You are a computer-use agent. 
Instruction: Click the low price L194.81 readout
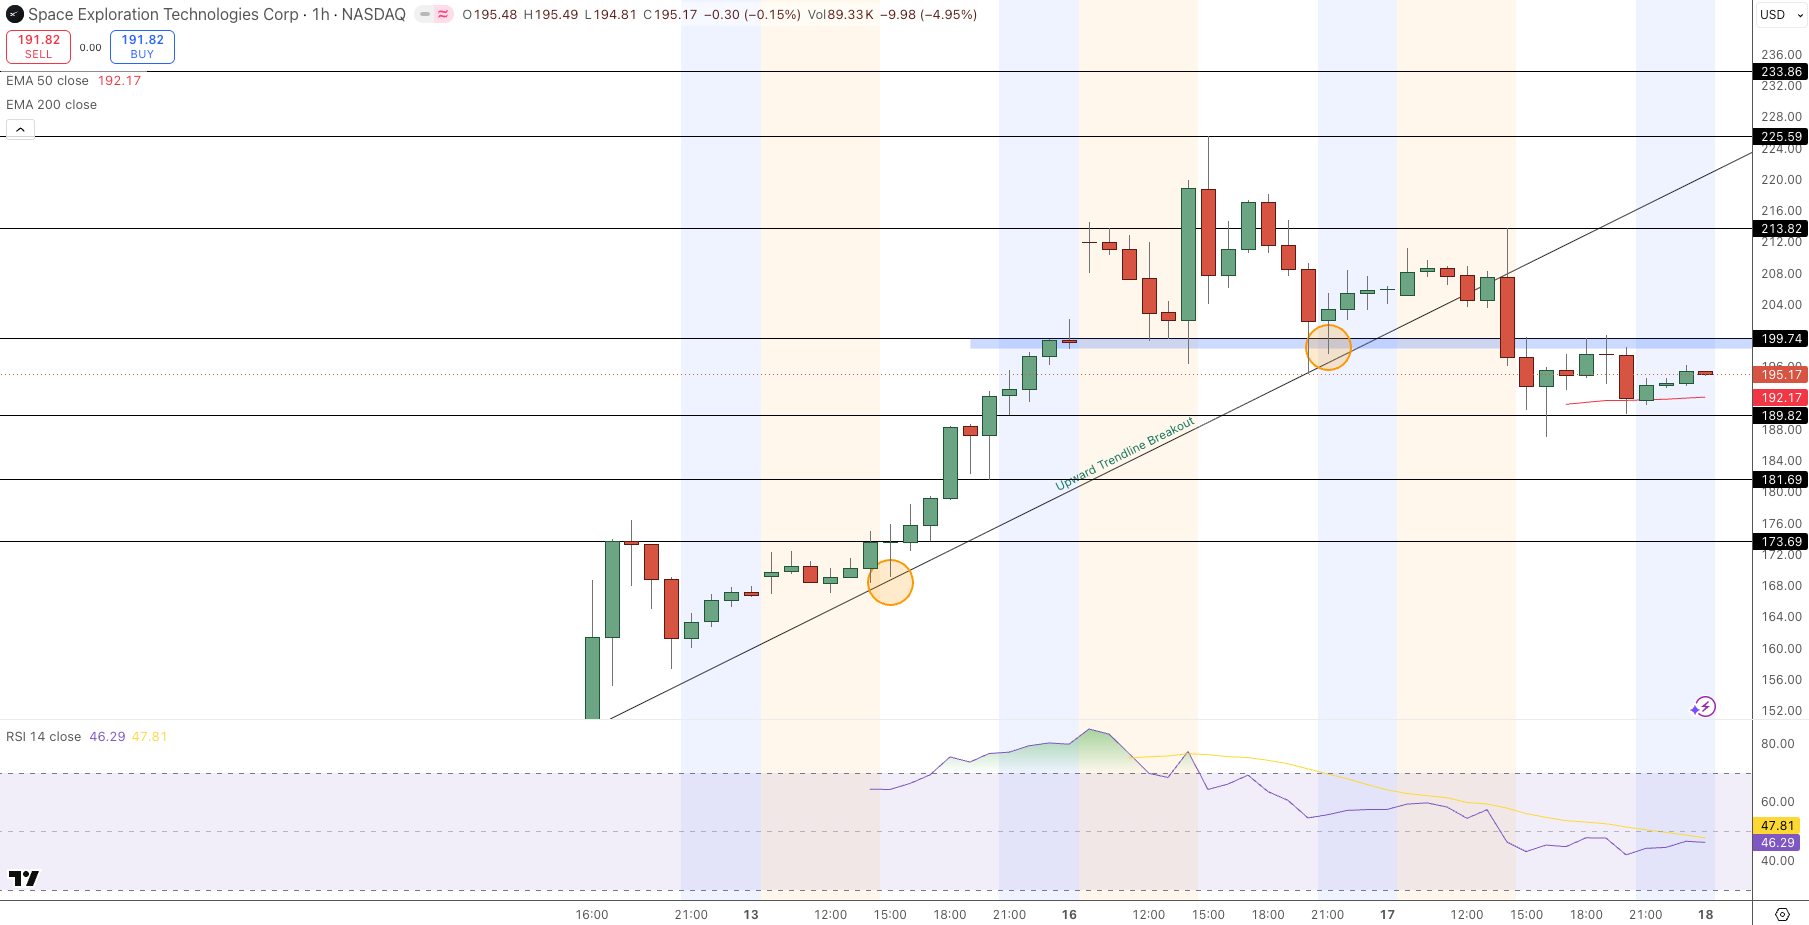tap(610, 15)
